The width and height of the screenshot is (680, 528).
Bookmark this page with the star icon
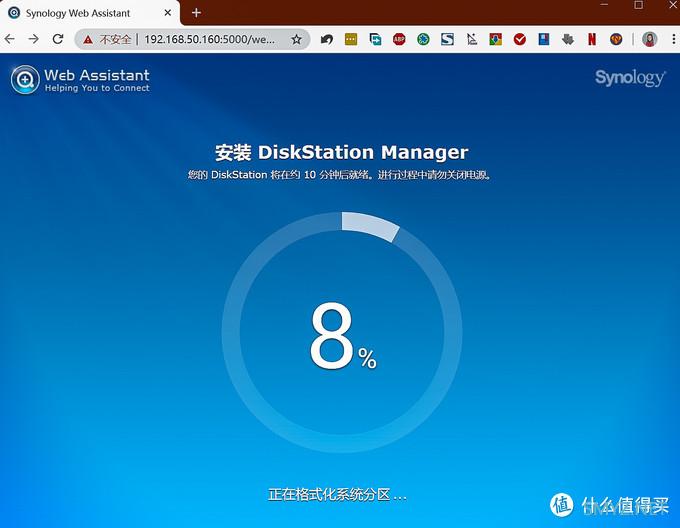click(296, 39)
